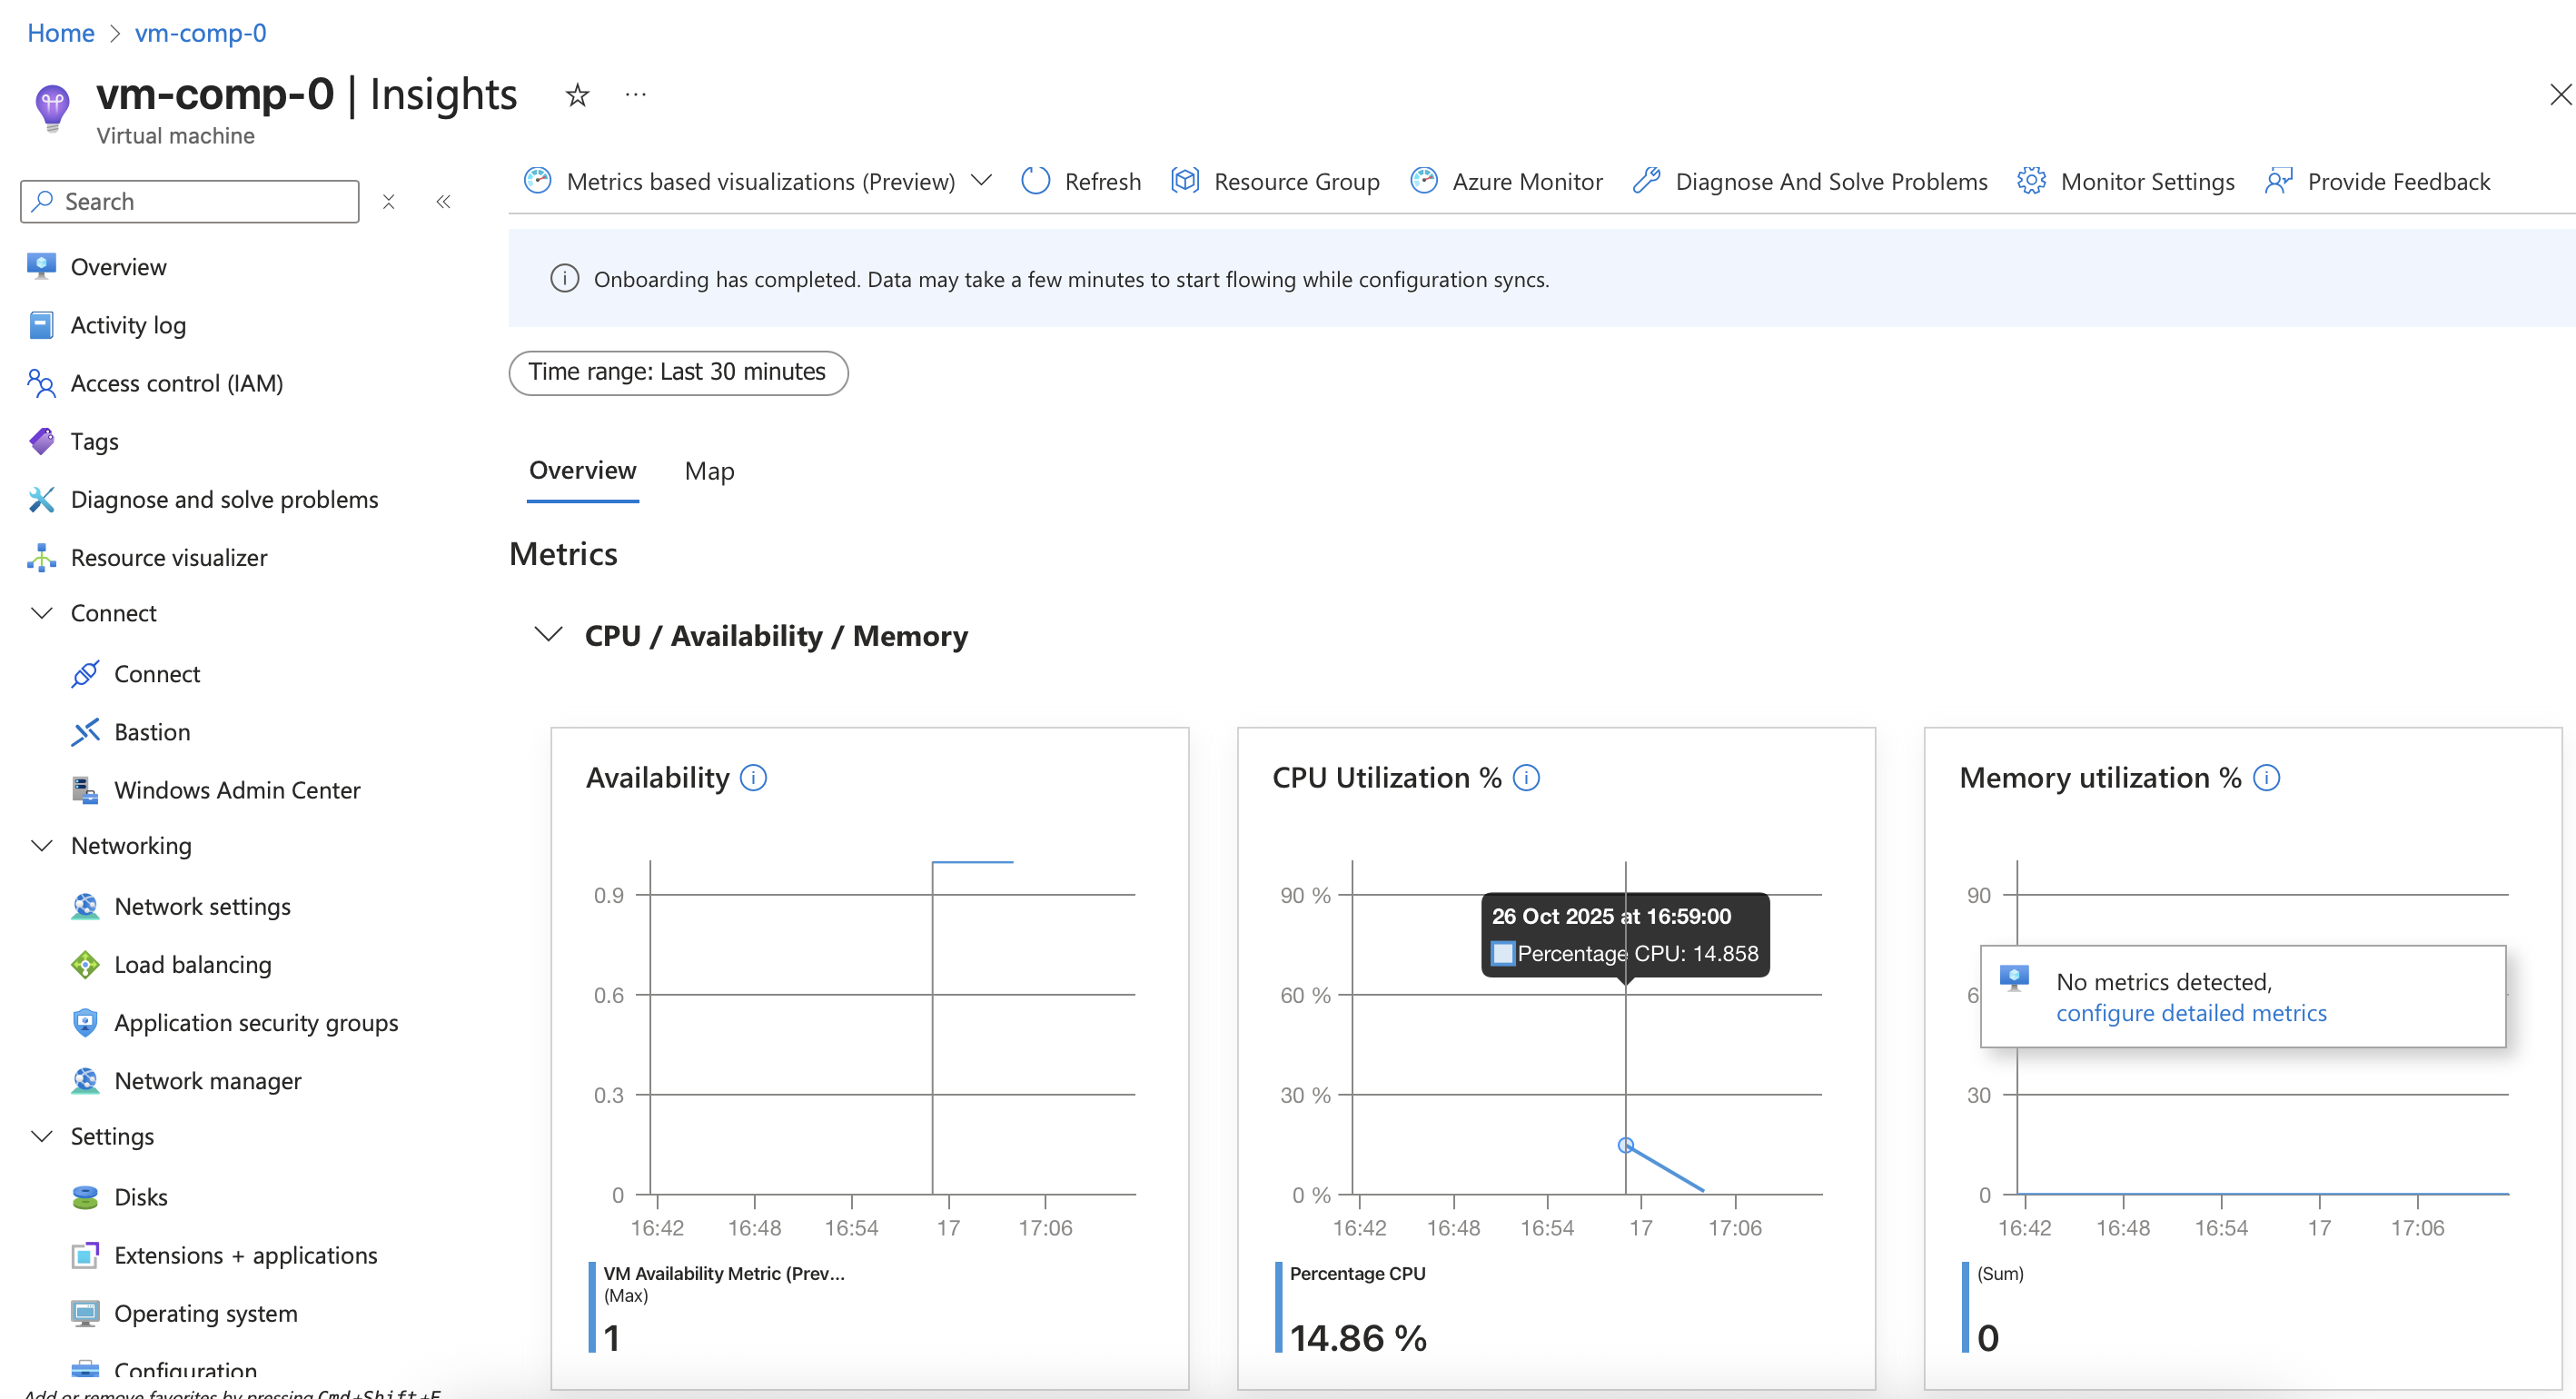This screenshot has width=2576, height=1399.
Task: Click Memory utilization info icon
Action: point(2266,777)
